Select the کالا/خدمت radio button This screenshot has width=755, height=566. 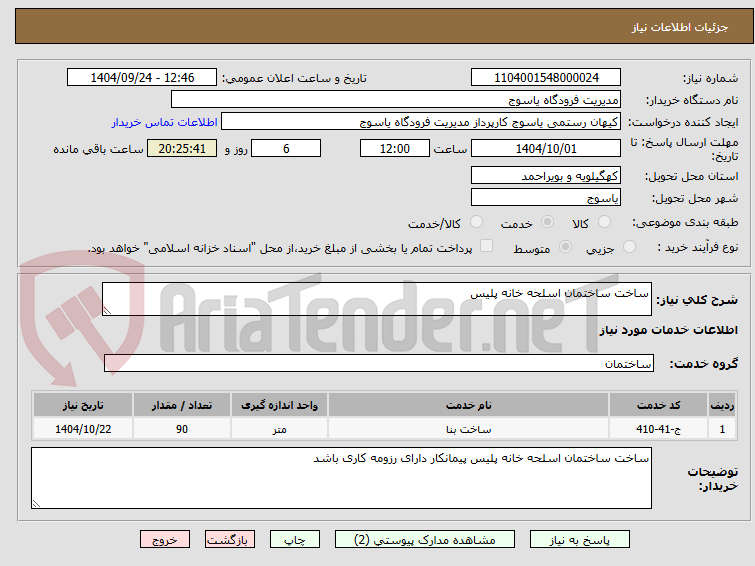[476, 222]
